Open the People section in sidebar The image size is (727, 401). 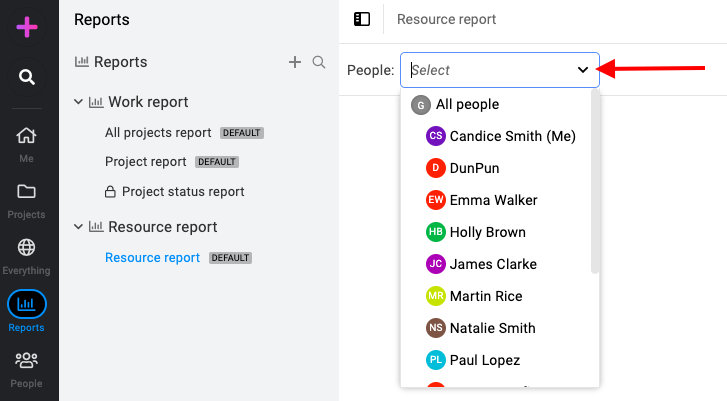26,370
